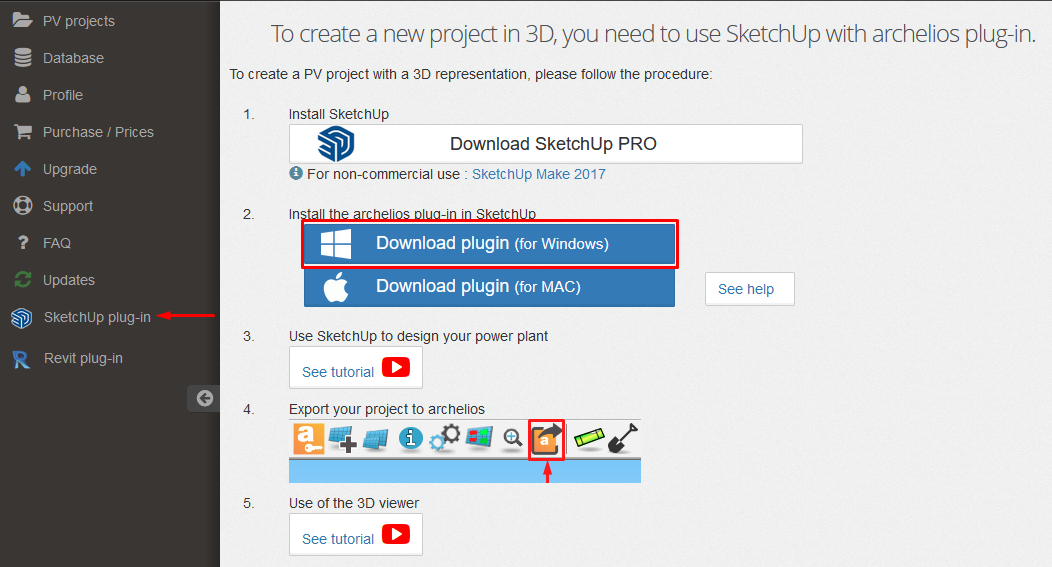The height and width of the screenshot is (567, 1052).
Task: Click YouTube icon under step 3
Action: [x=396, y=367]
